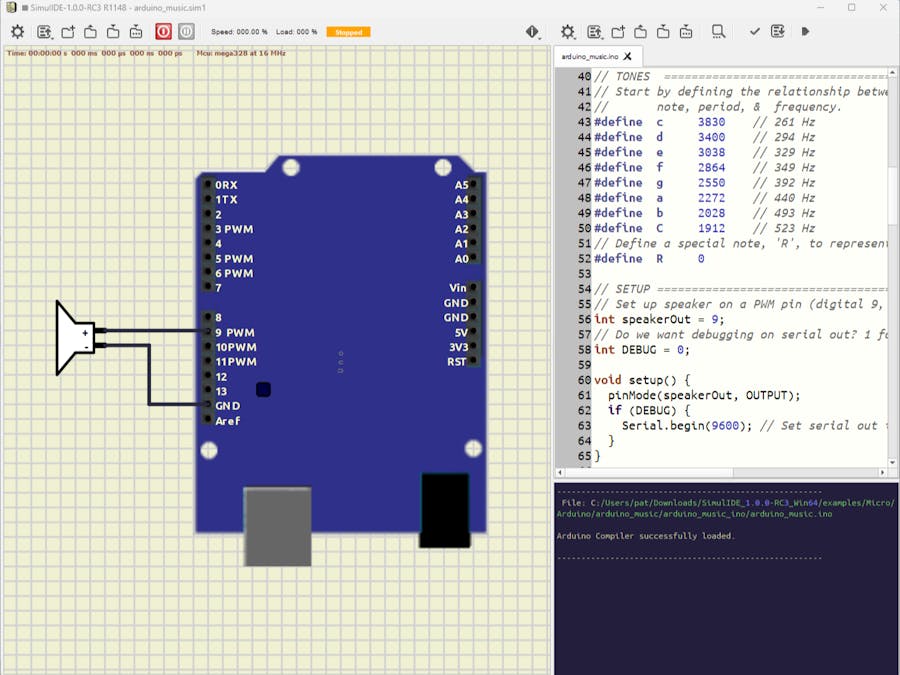The width and height of the screenshot is (900, 675).
Task: Upload firmware to the MCU icon
Action: (778, 32)
